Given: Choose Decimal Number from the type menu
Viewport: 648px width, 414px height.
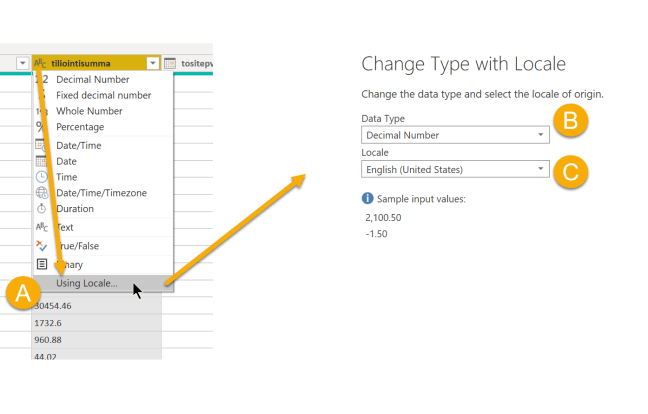Looking at the screenshot, I should (x=92, y=79).
